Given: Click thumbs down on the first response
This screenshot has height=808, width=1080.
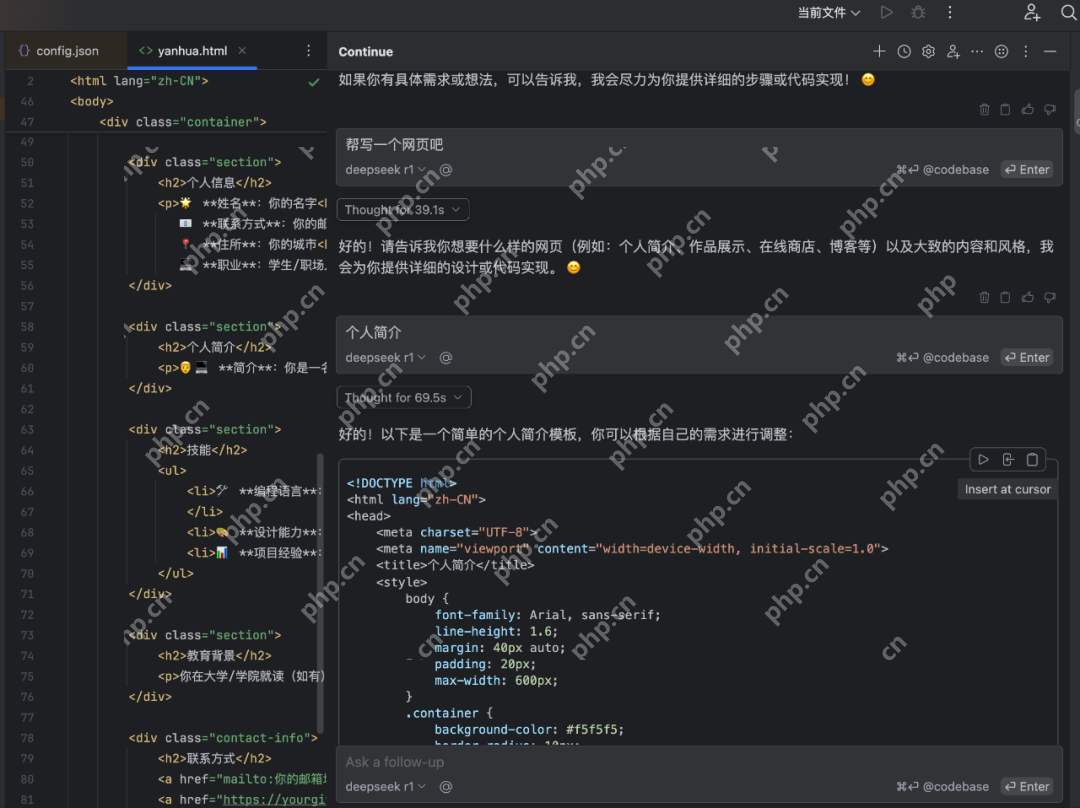Looking at the screenshot, I should [x=1050, y=110].
